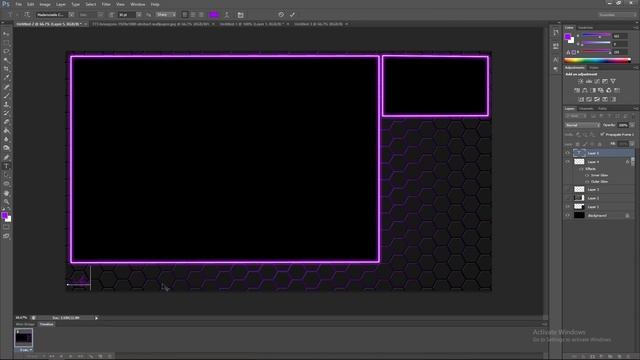The image size is (640, 360).
Task: Select the History Brush tool
Action: tap(6, 113)
